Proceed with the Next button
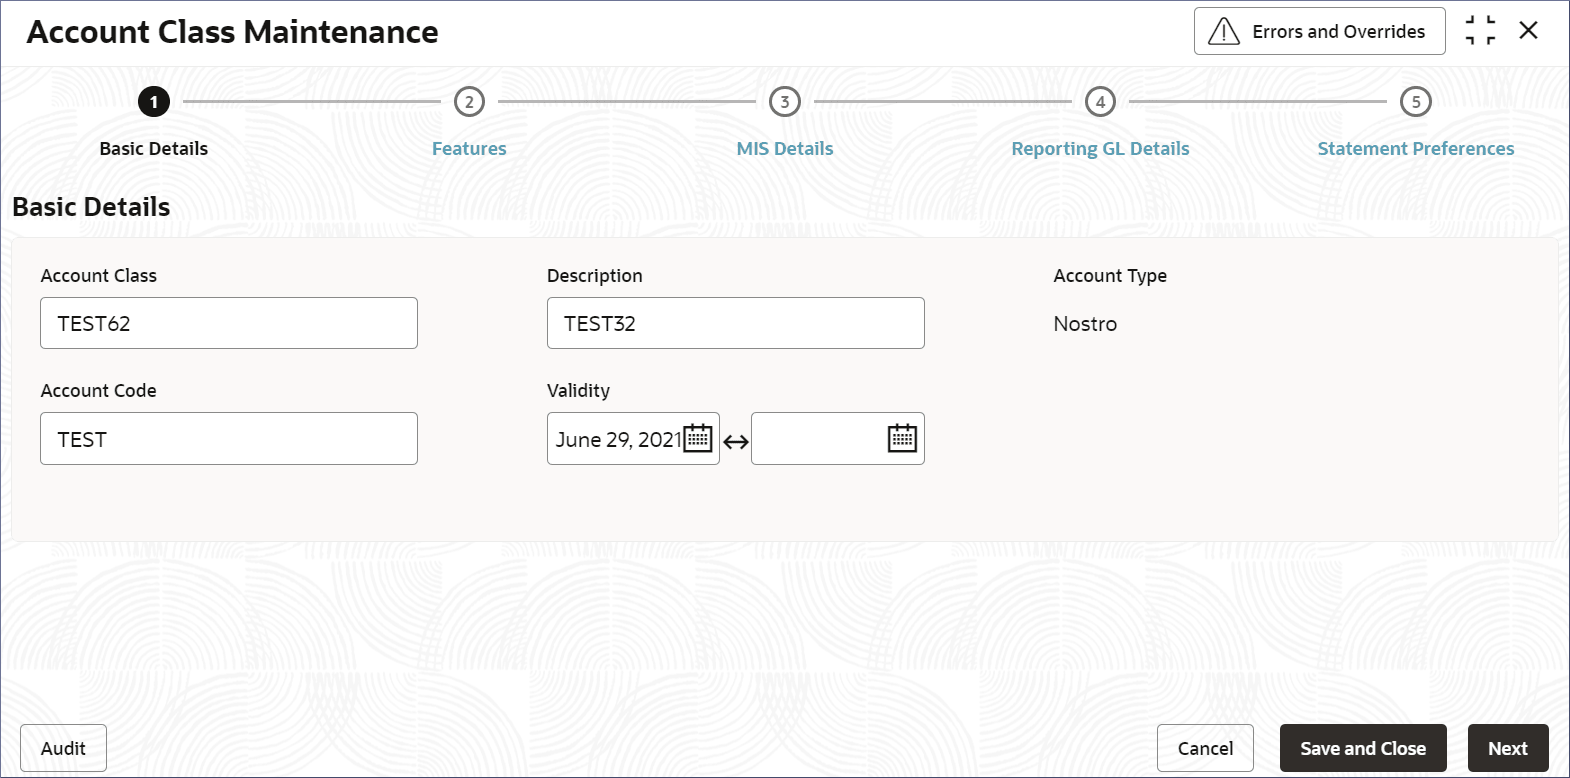Screen dimensions: 1570x778 (x=1508, y=748)
